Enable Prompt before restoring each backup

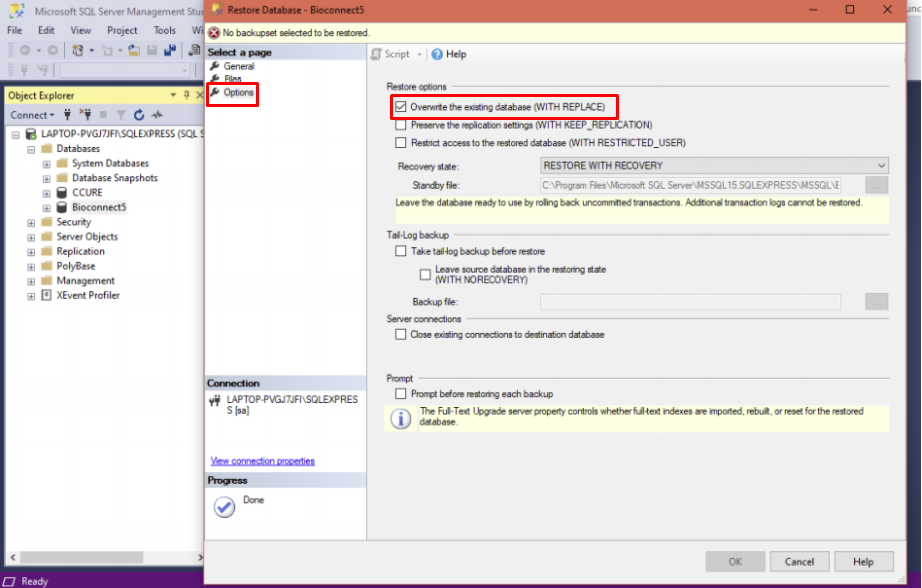click(400, 394)
